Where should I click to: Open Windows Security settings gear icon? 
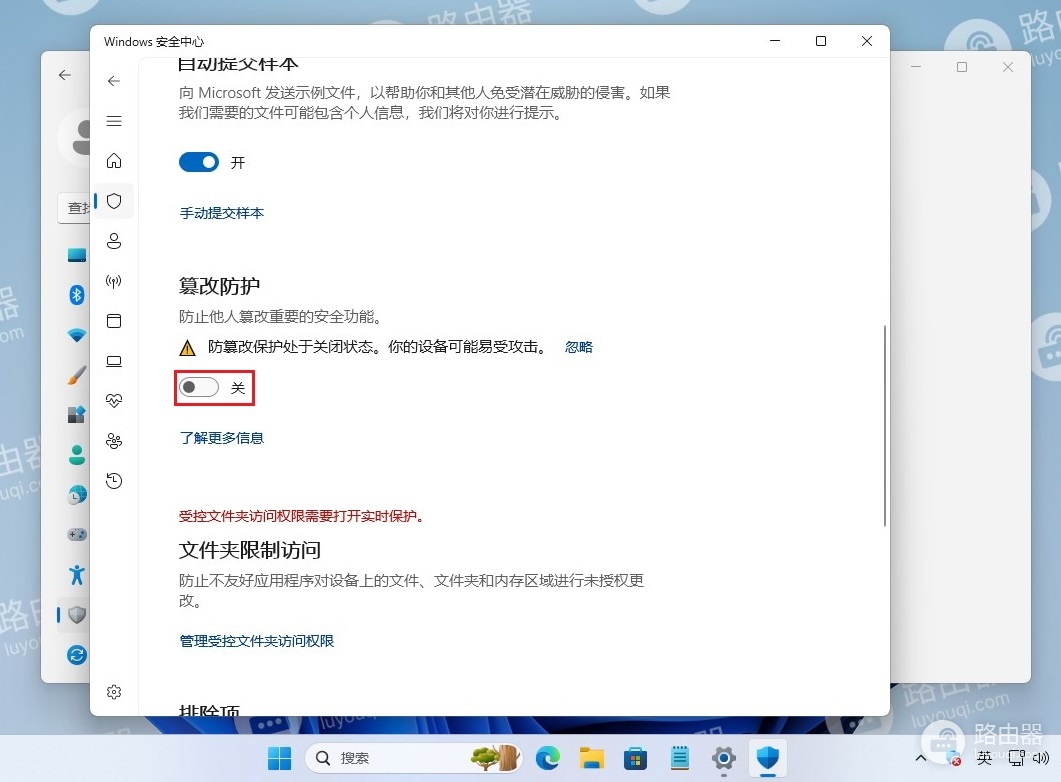pyautogui.click(x=114, y=692)
